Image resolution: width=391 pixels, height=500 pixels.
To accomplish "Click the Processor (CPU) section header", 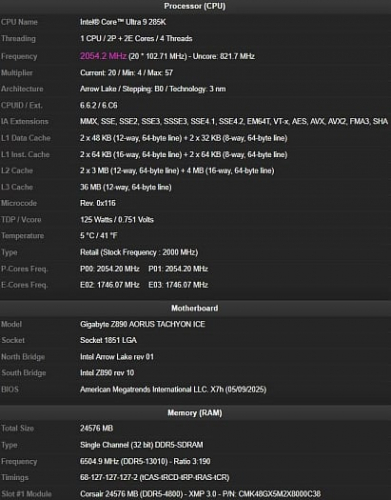I will 195,6.
